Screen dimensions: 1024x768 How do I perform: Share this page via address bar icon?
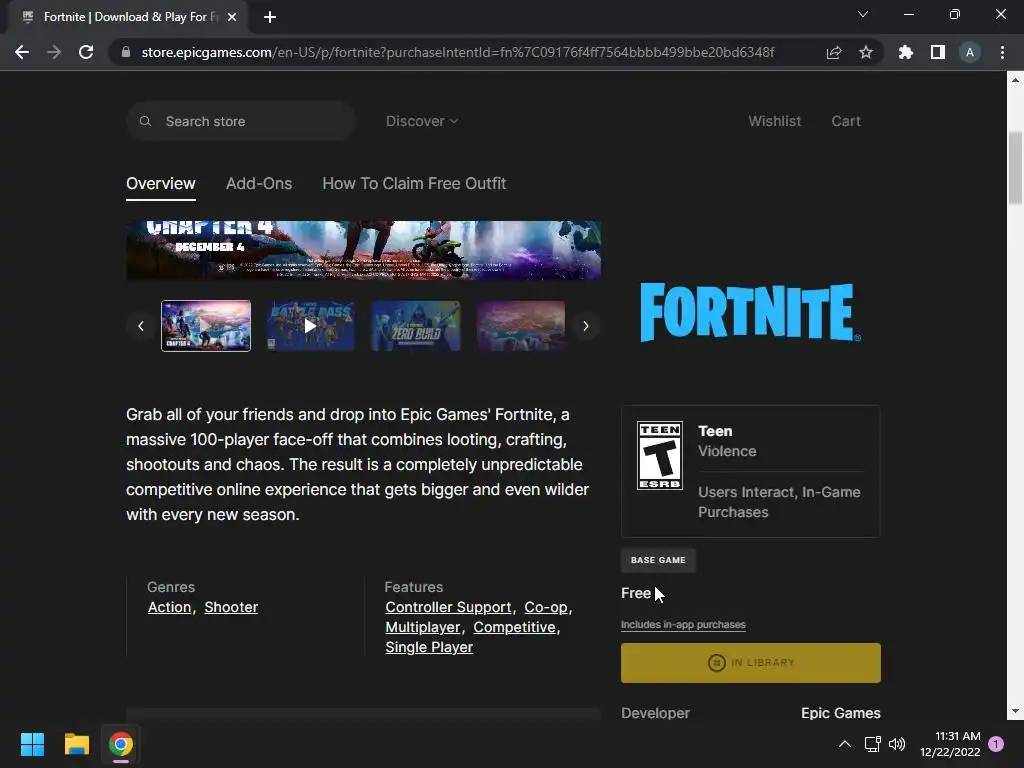click(x=834, y=52)
